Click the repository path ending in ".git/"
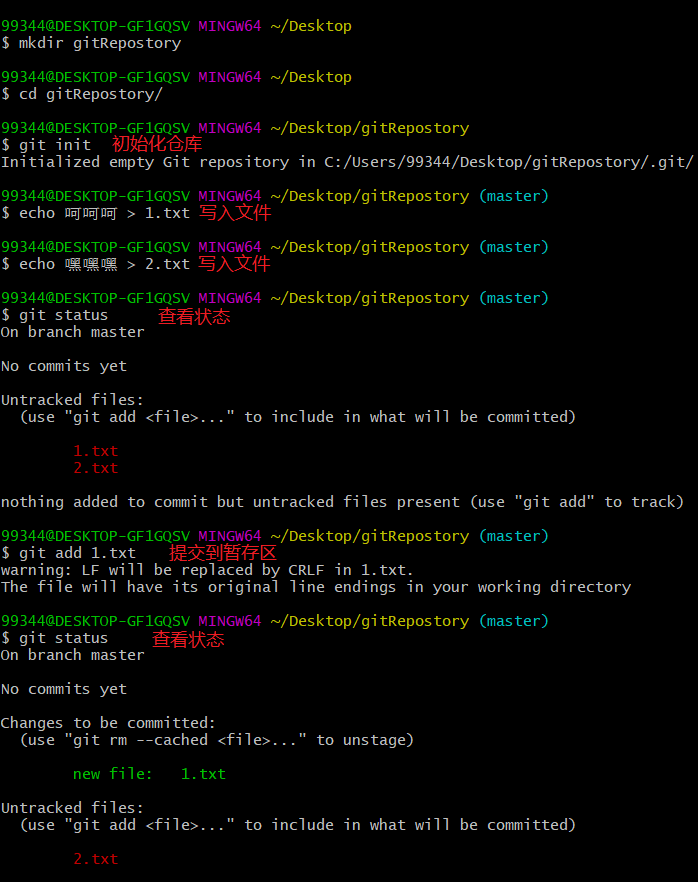 click(x=508, y=162)
